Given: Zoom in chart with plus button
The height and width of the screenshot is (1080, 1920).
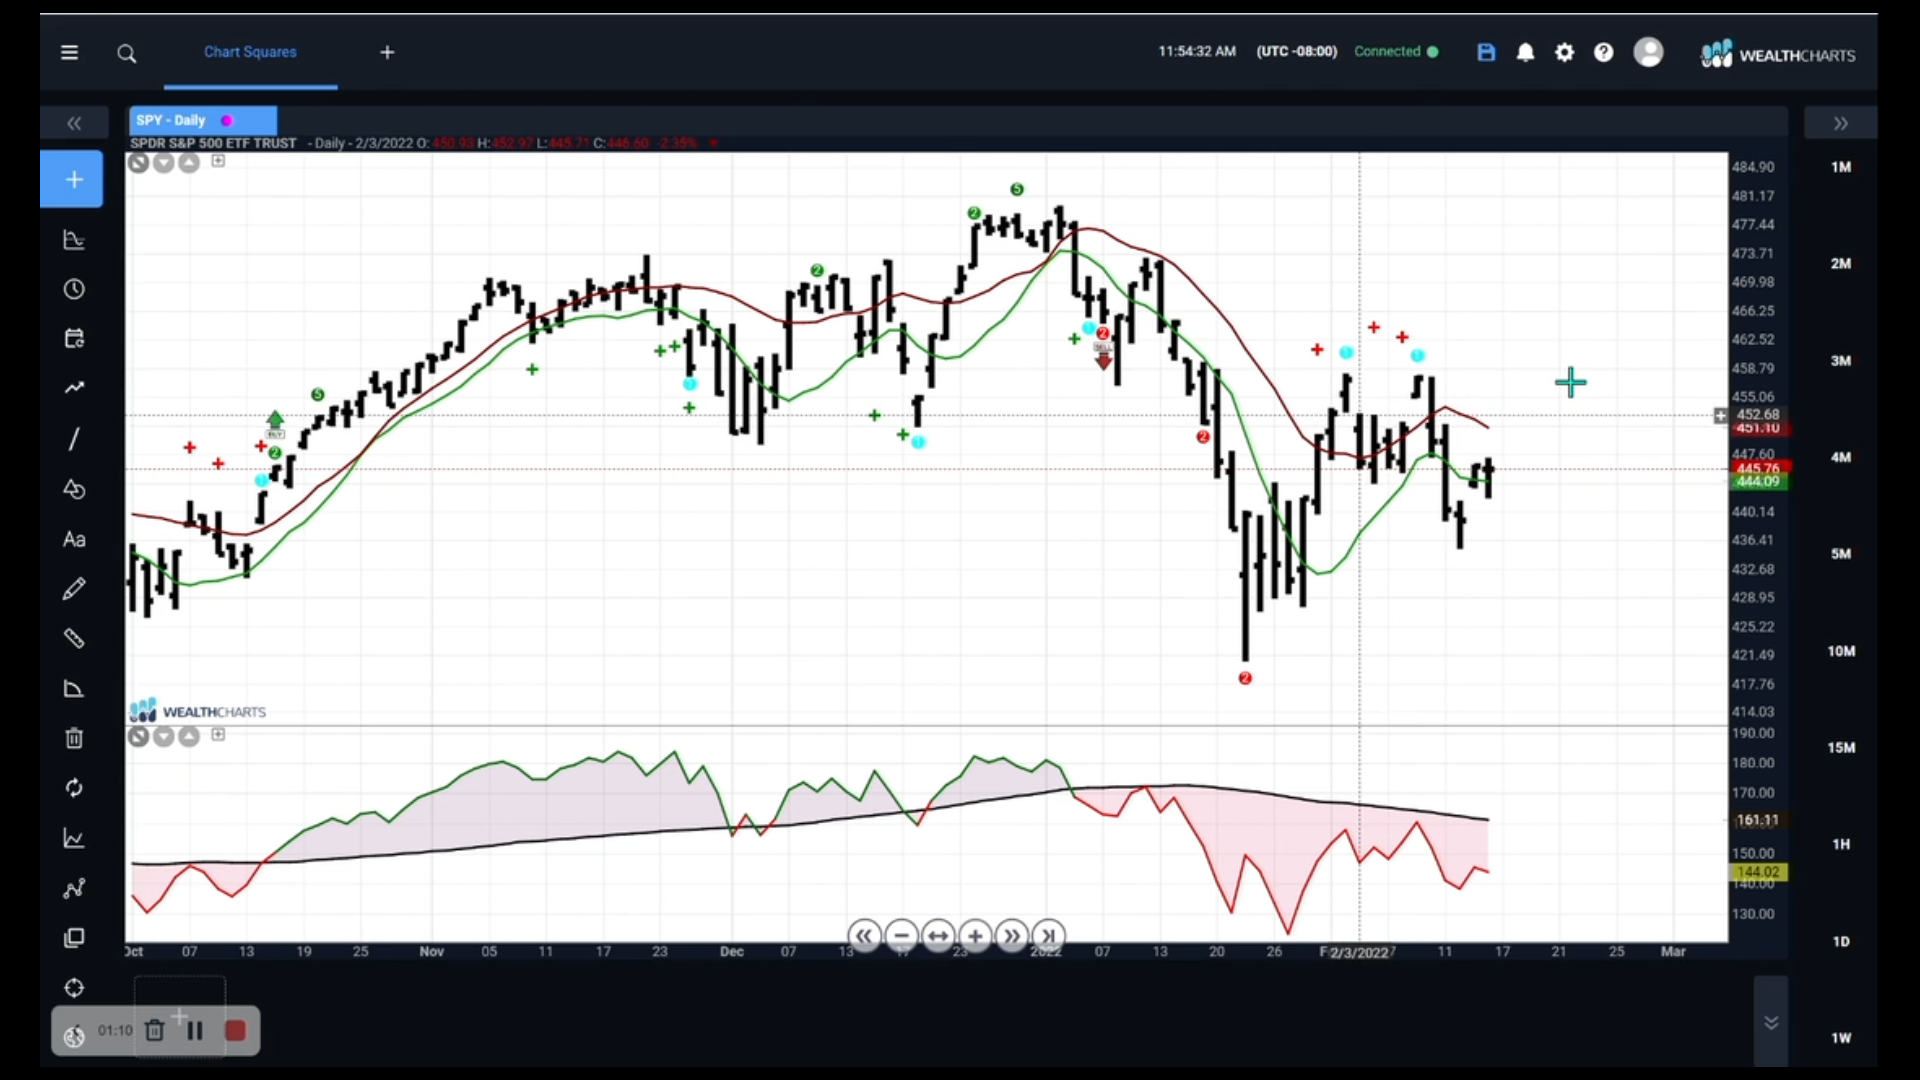Looking at the screenshot, I should [x=975, y=937].
